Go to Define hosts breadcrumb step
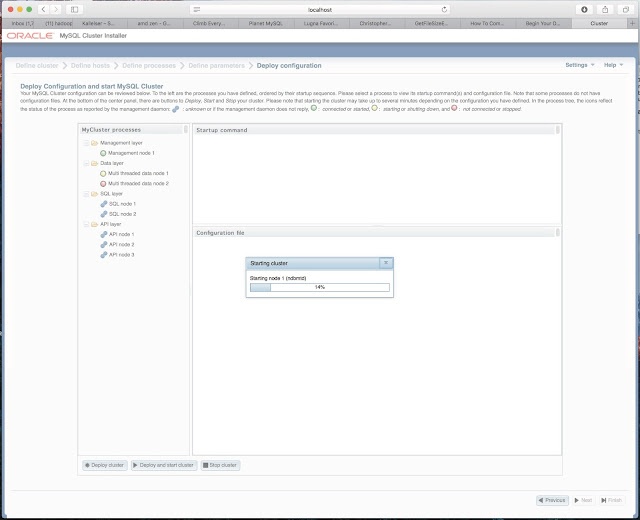The image size is (640, 520). [90, 66]
